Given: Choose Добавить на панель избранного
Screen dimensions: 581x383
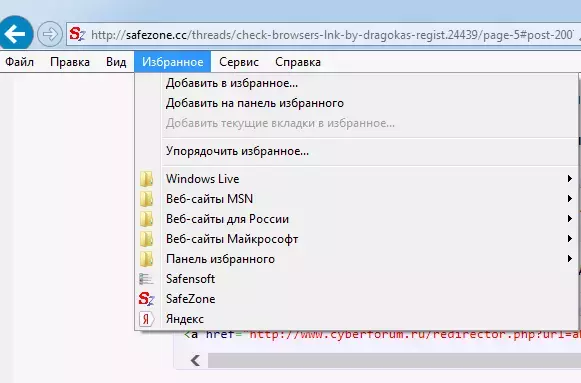Looking at the screenshot, I should pos(356,103).
